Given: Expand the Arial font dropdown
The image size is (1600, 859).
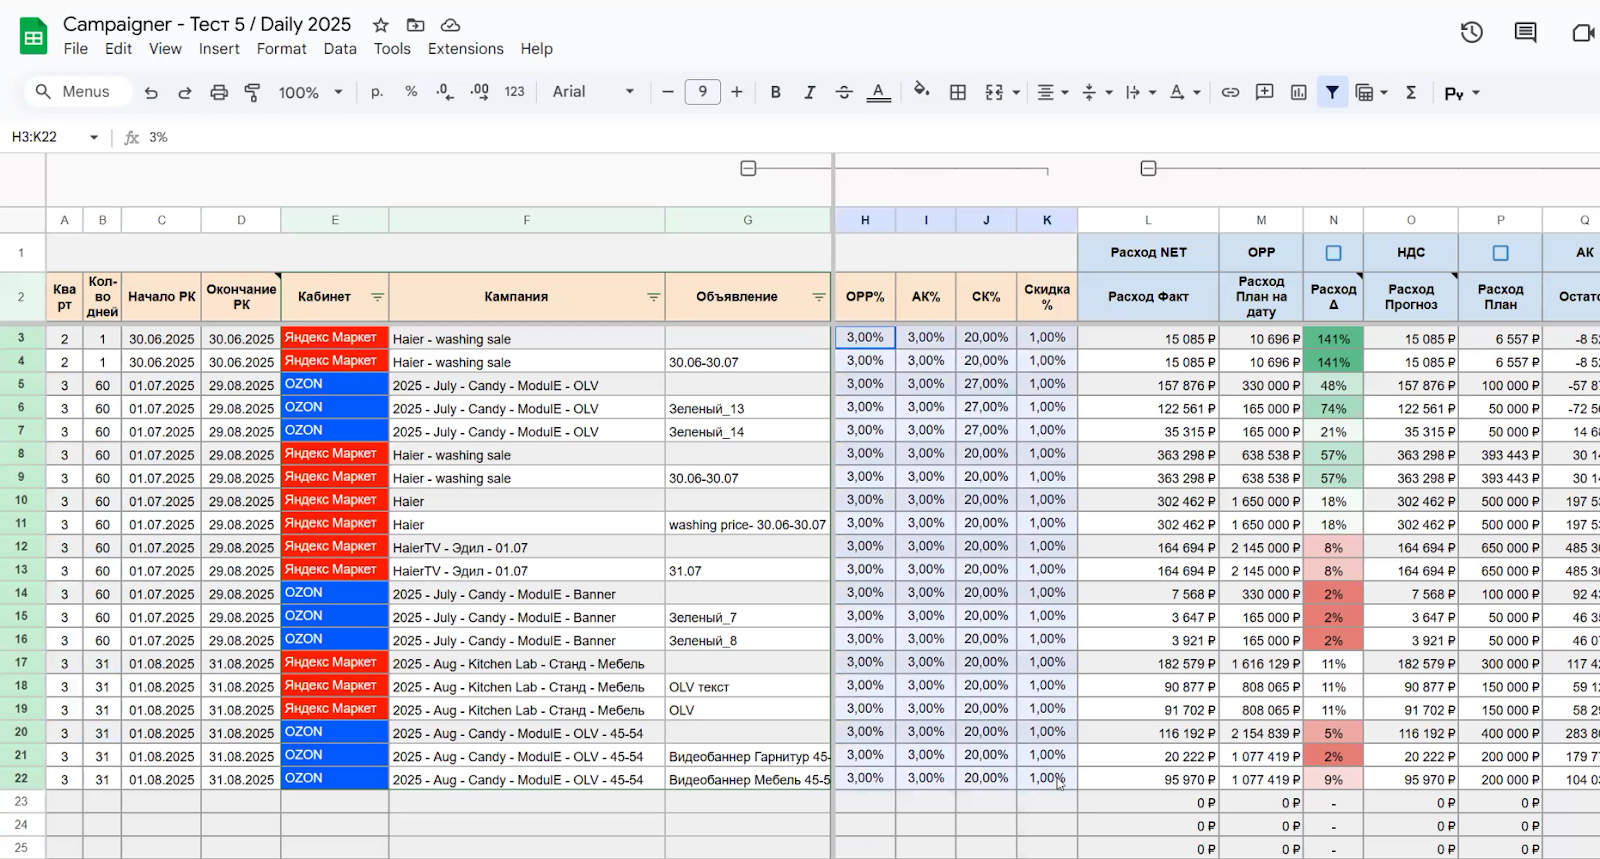Looking at the screenshot, I should click(x=593, y=92).
